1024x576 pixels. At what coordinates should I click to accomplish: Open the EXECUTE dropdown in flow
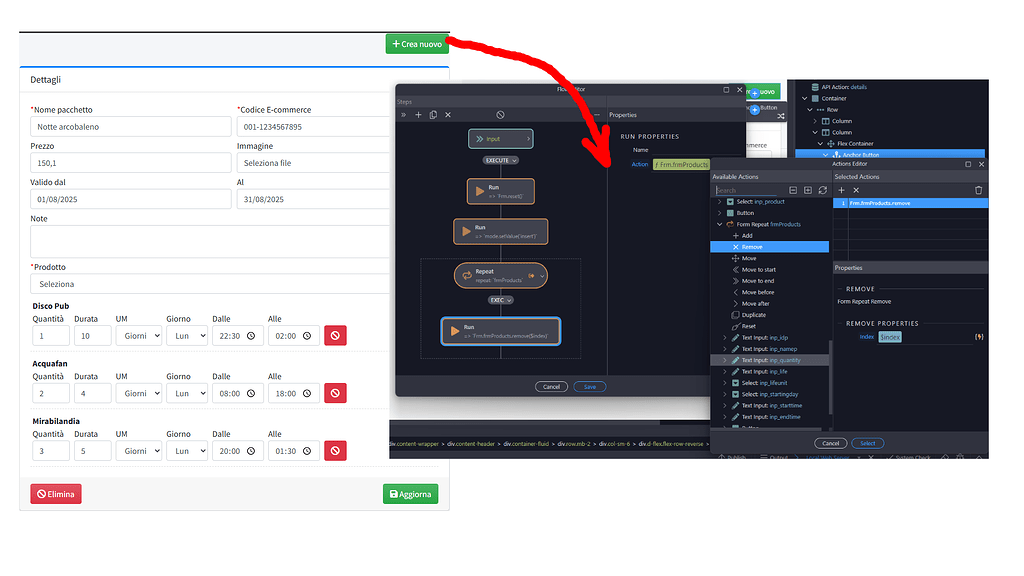(501, 160)
